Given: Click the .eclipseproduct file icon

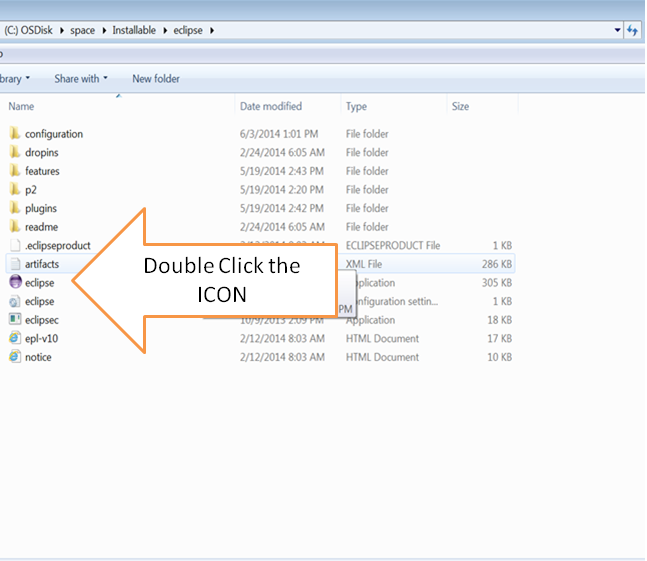Looking at the screenshot, I should click(x=15, y=245).
